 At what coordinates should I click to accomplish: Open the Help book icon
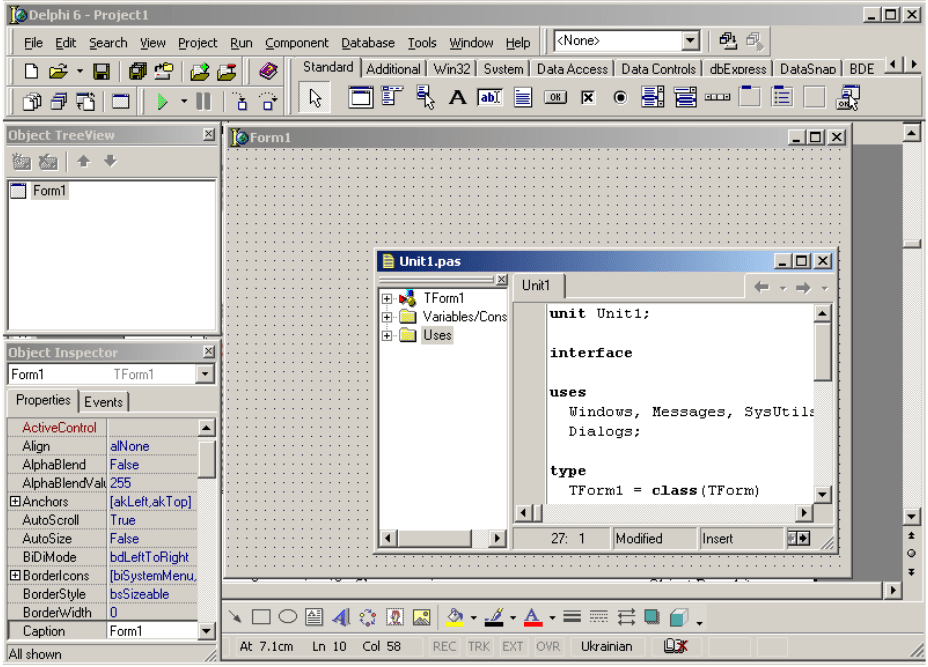pos(268,72)
